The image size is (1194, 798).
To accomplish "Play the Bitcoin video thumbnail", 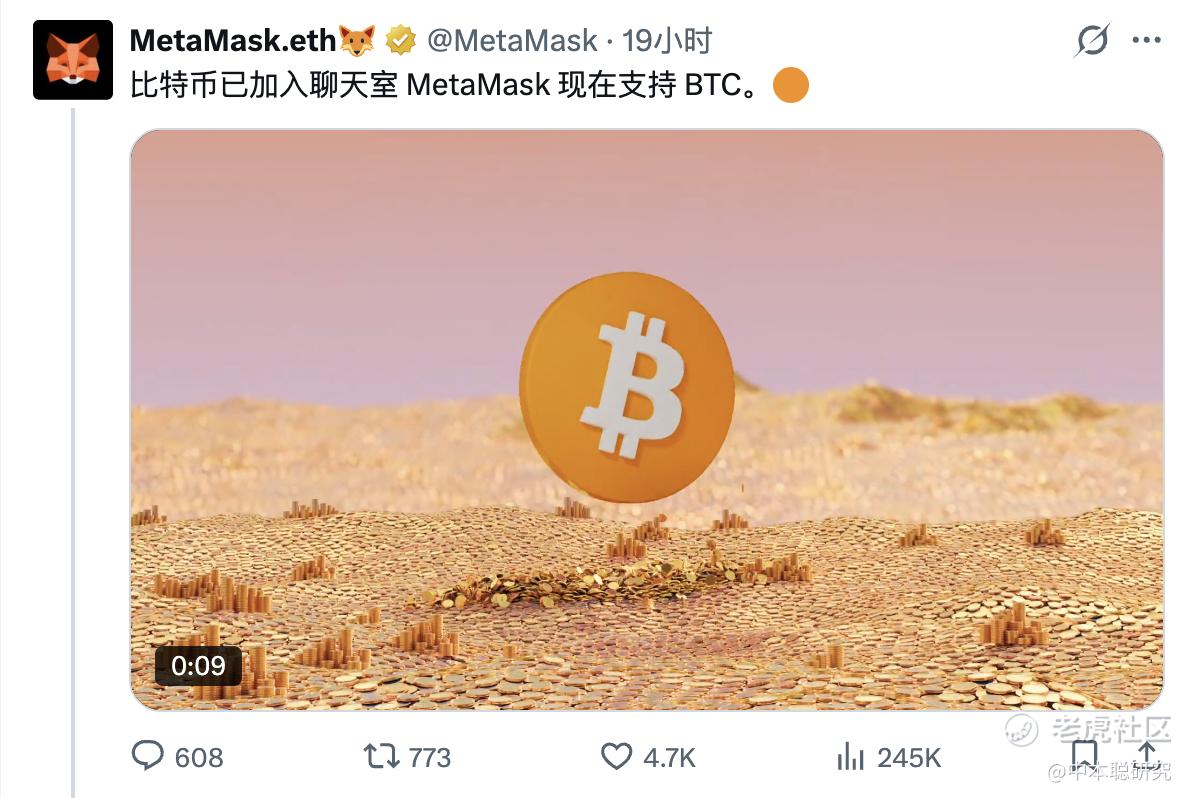I will click(x=646, y=420).
